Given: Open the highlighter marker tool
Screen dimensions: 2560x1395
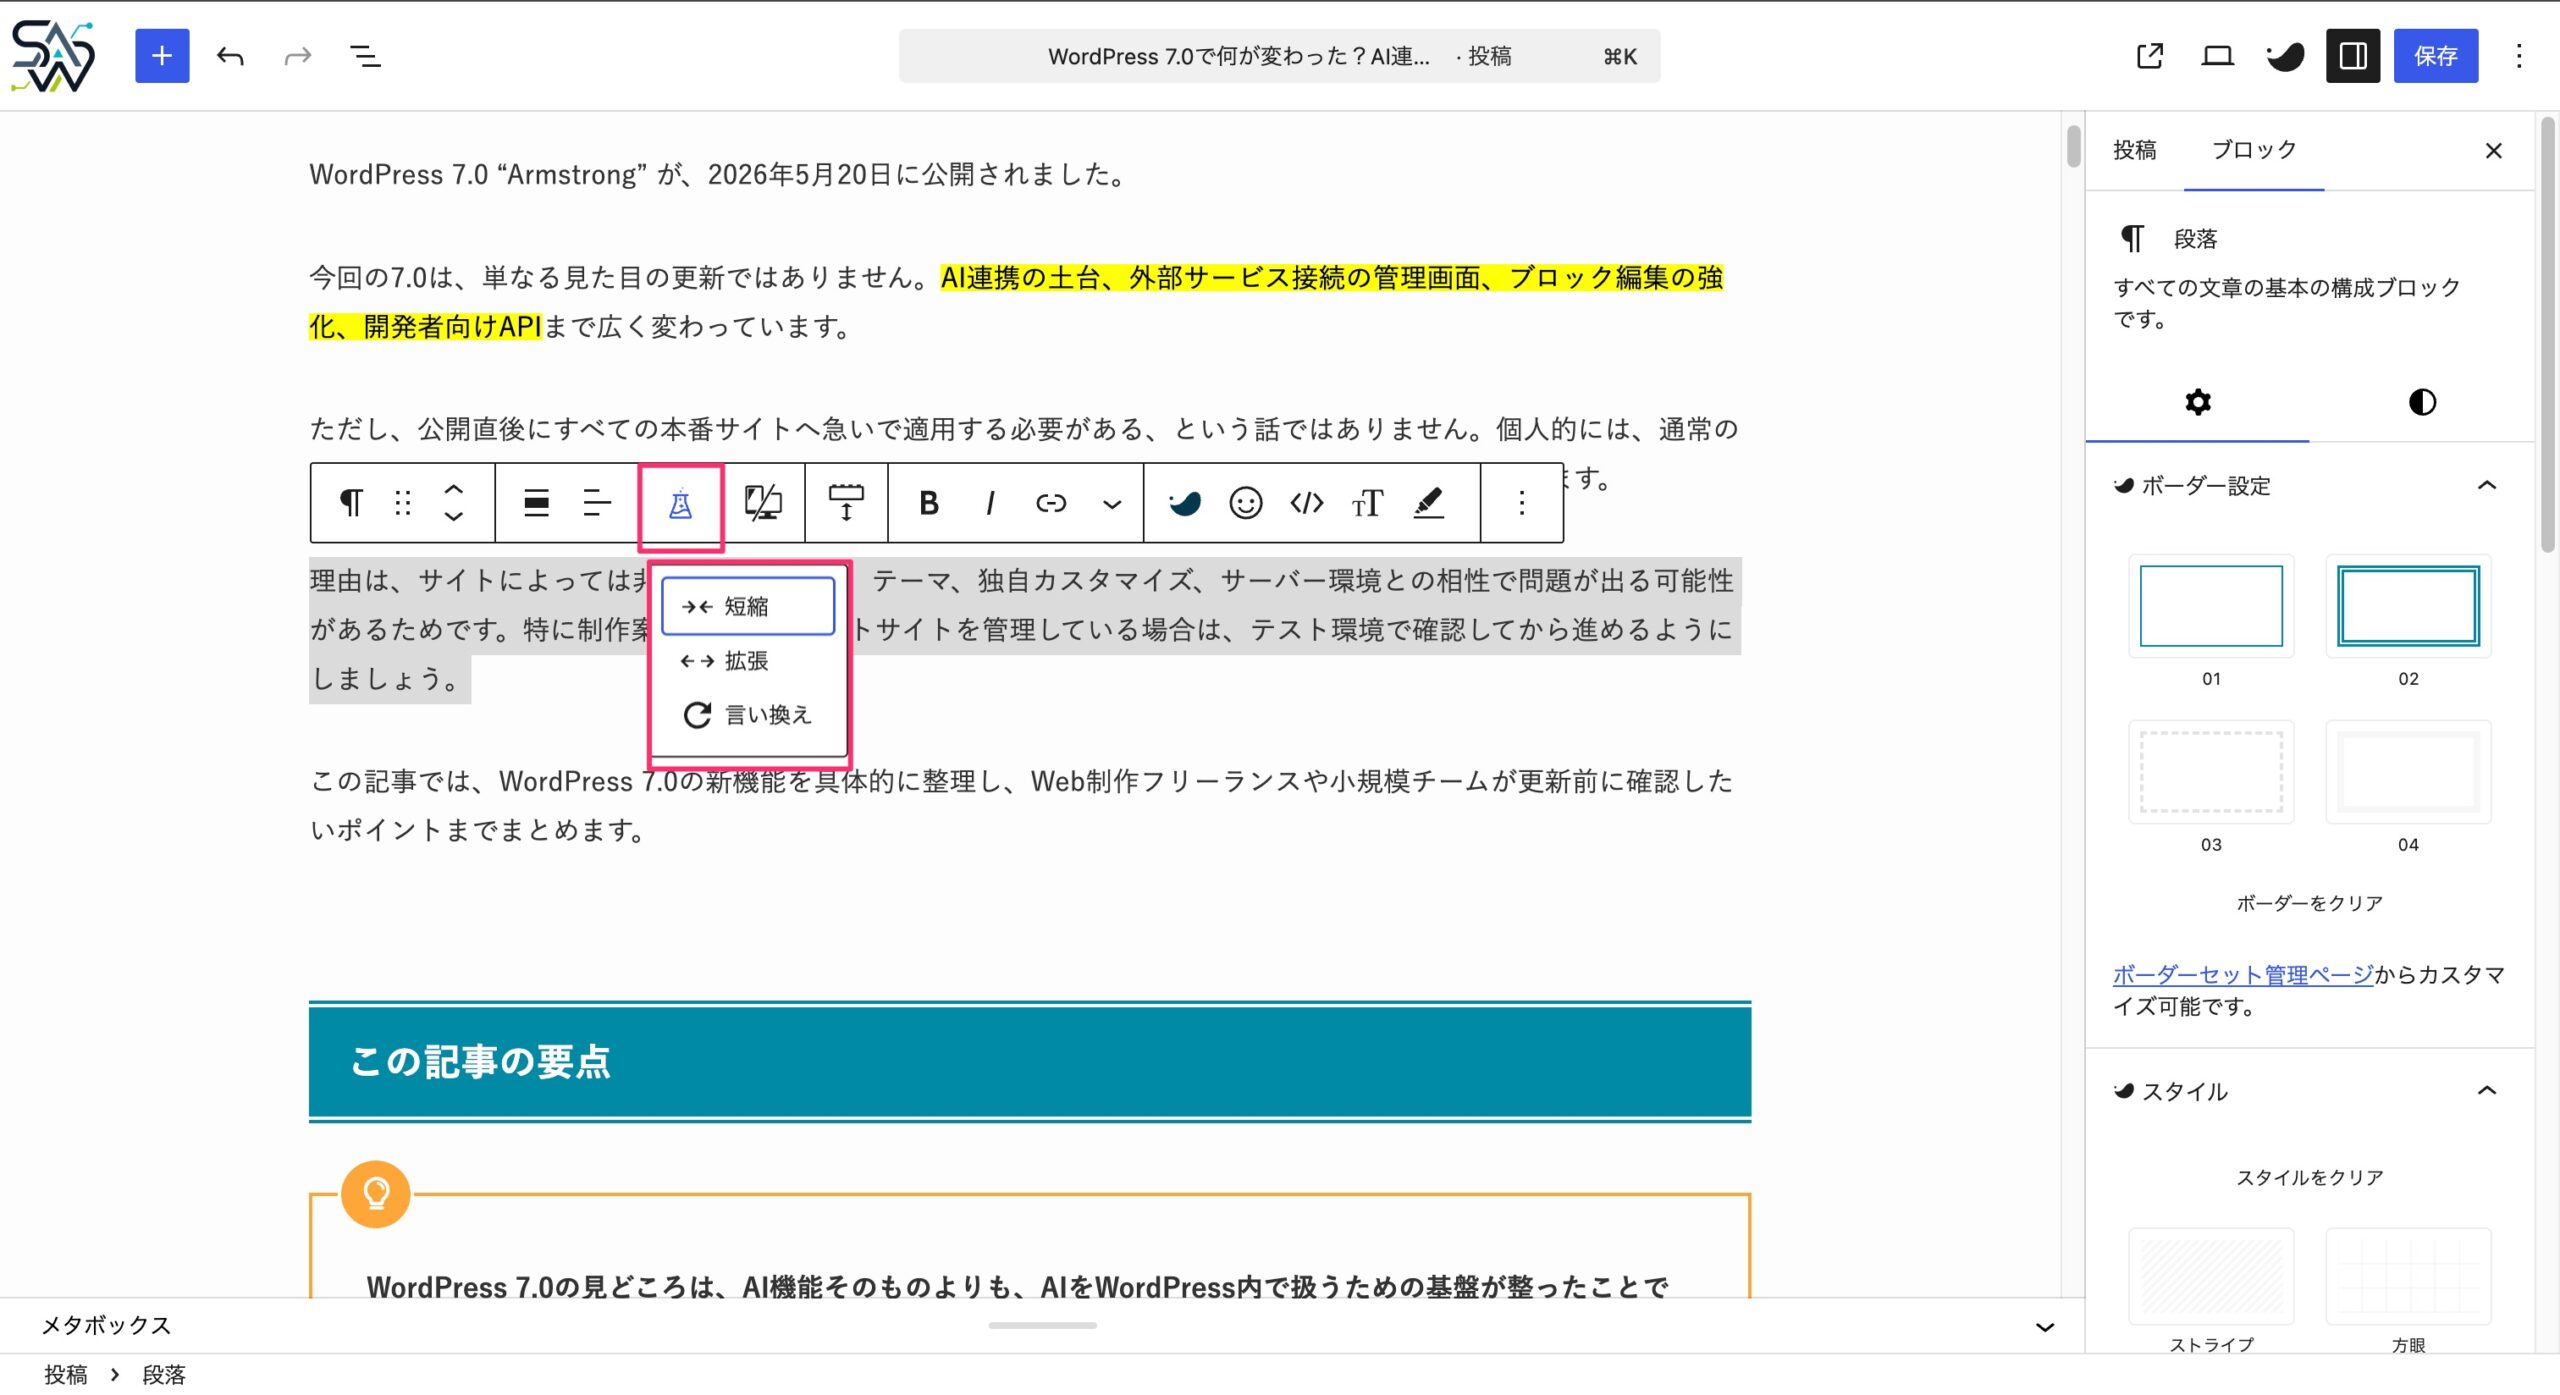Looking at the screenshot, I should pos(1429,503).
